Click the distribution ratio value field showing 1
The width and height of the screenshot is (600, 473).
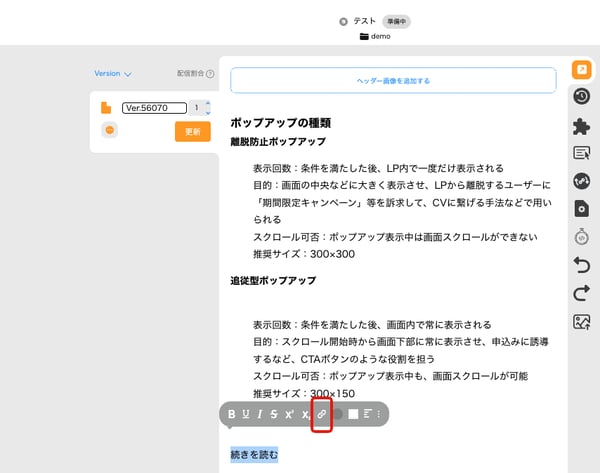(x=197, y=108)
